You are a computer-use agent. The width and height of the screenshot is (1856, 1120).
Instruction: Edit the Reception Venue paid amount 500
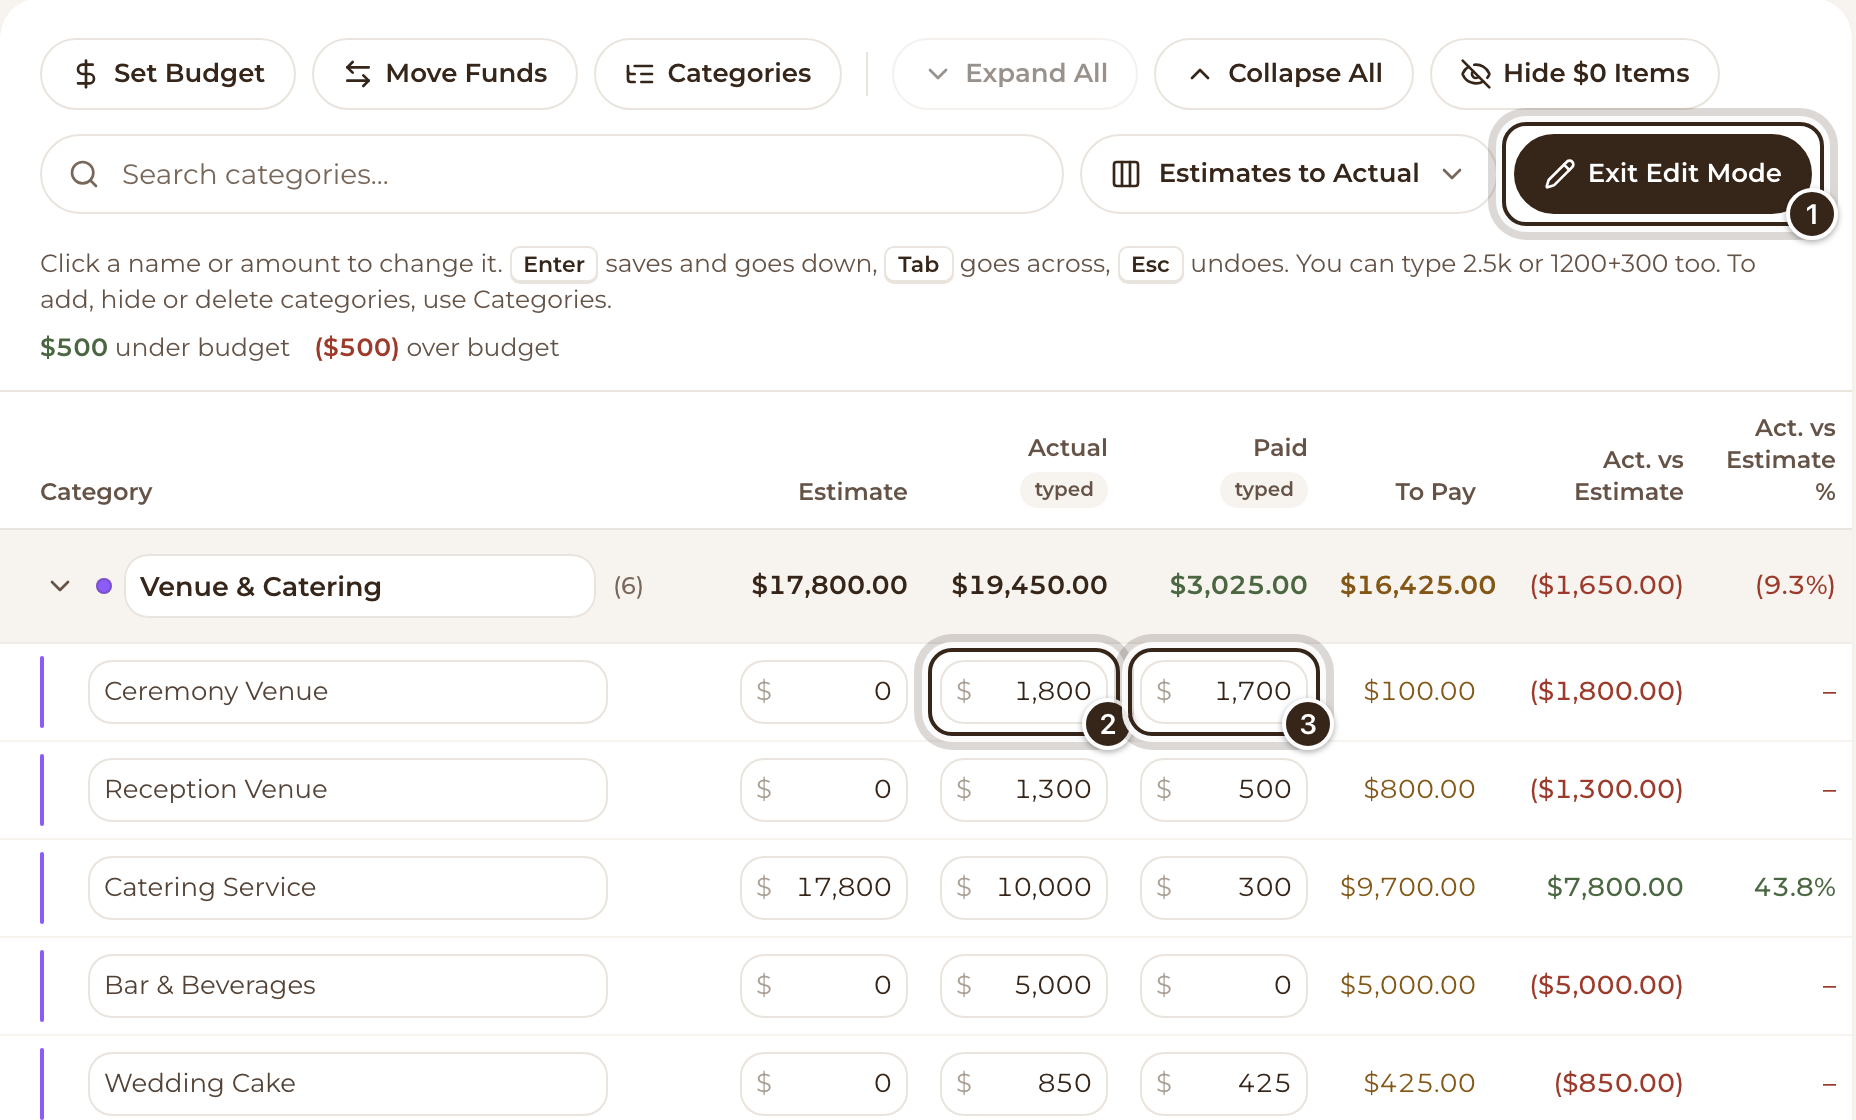click(x=1224, y=790)
